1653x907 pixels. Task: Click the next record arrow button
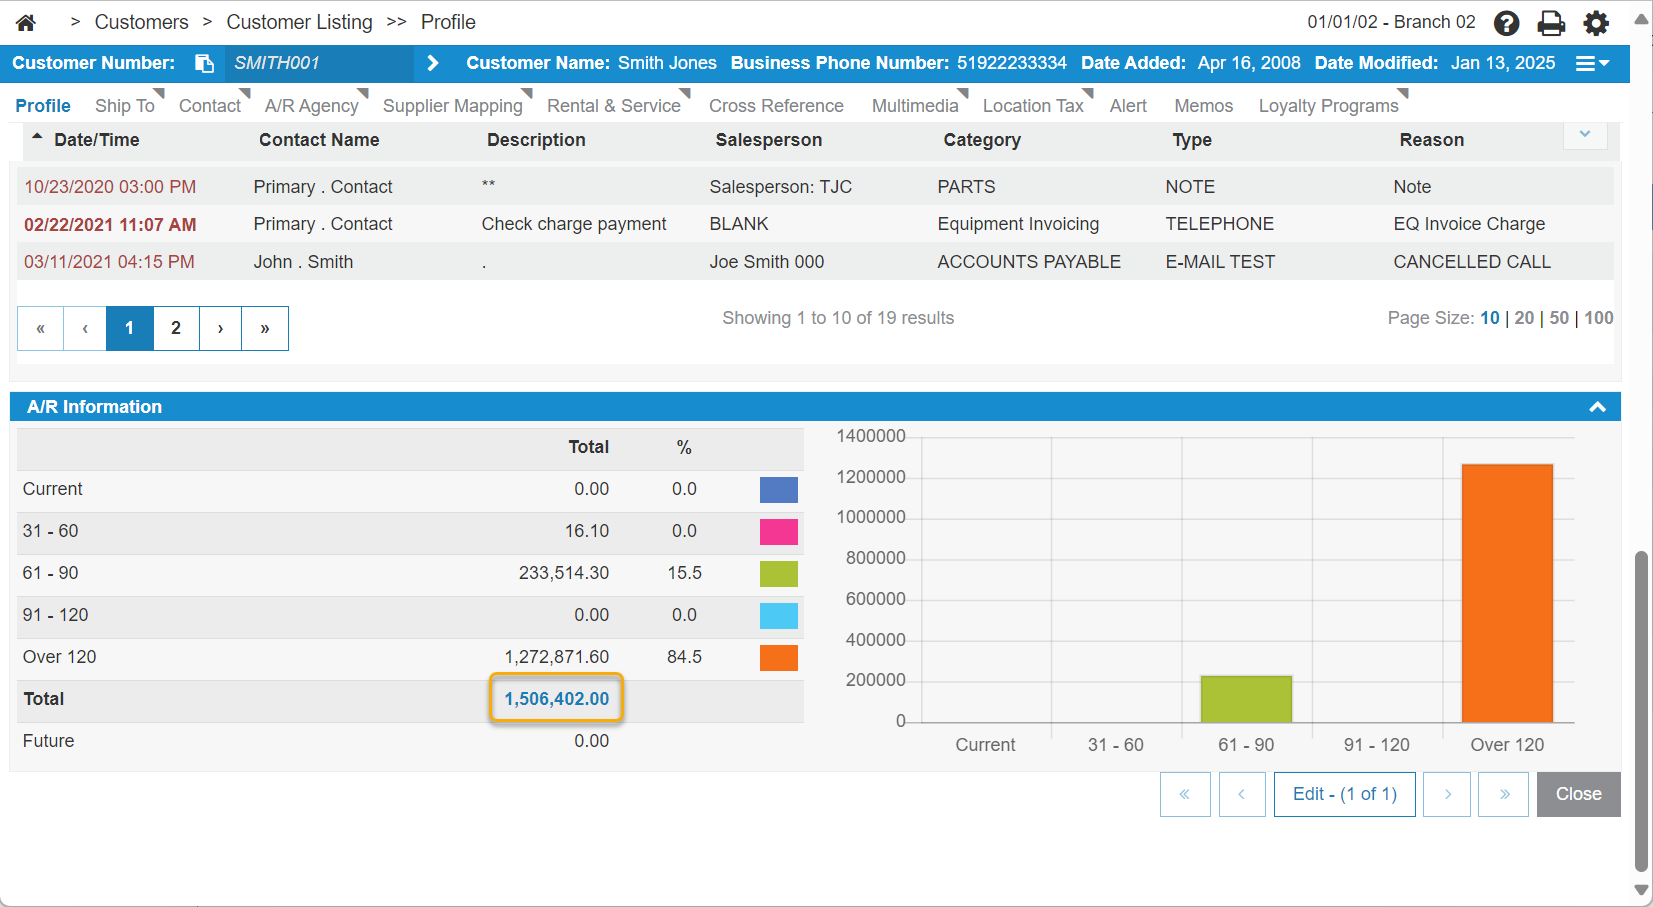tap(1447, 794)
